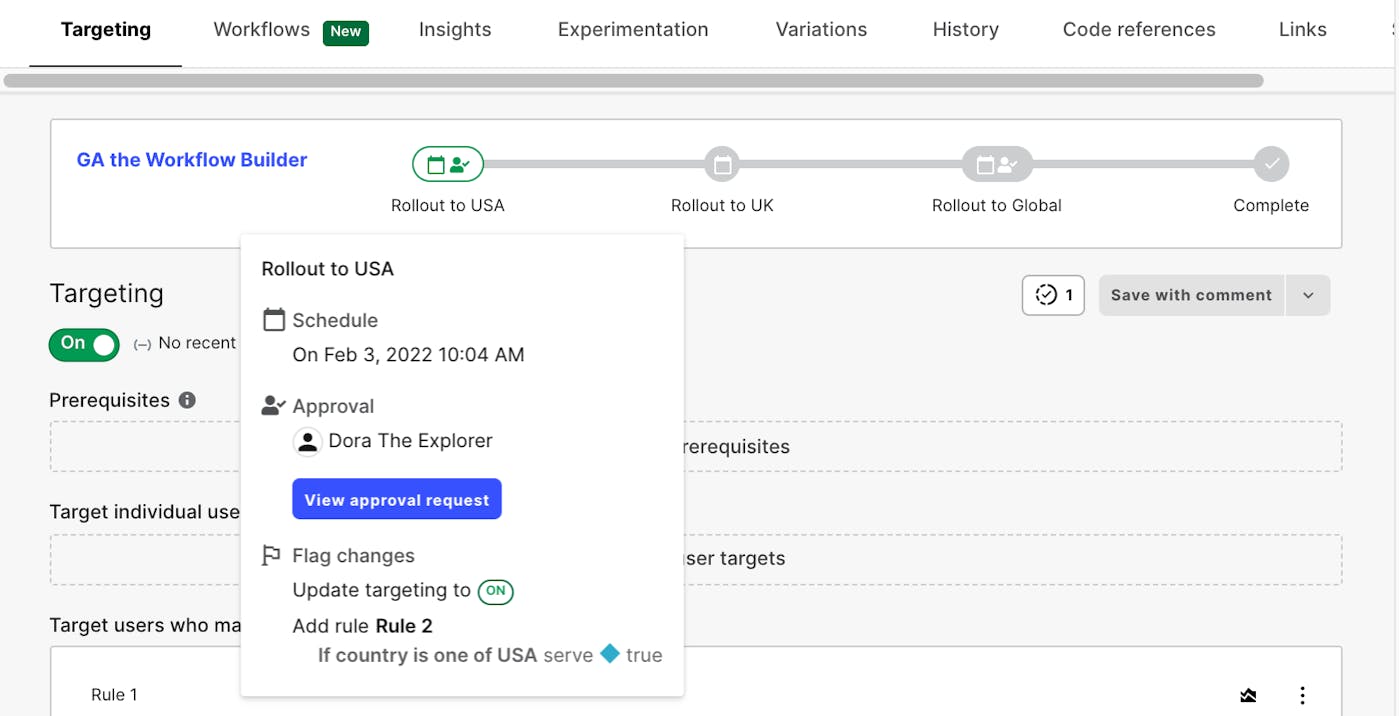The height and width of the screenshot is (716, 1399).
Task: Open GA the Workflow Builder link
Action: coord(192,160)
